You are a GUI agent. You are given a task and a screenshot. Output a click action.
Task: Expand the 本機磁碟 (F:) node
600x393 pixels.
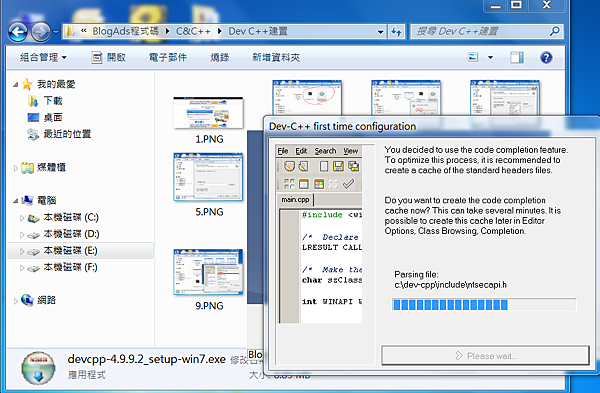(x=22, y=268)
